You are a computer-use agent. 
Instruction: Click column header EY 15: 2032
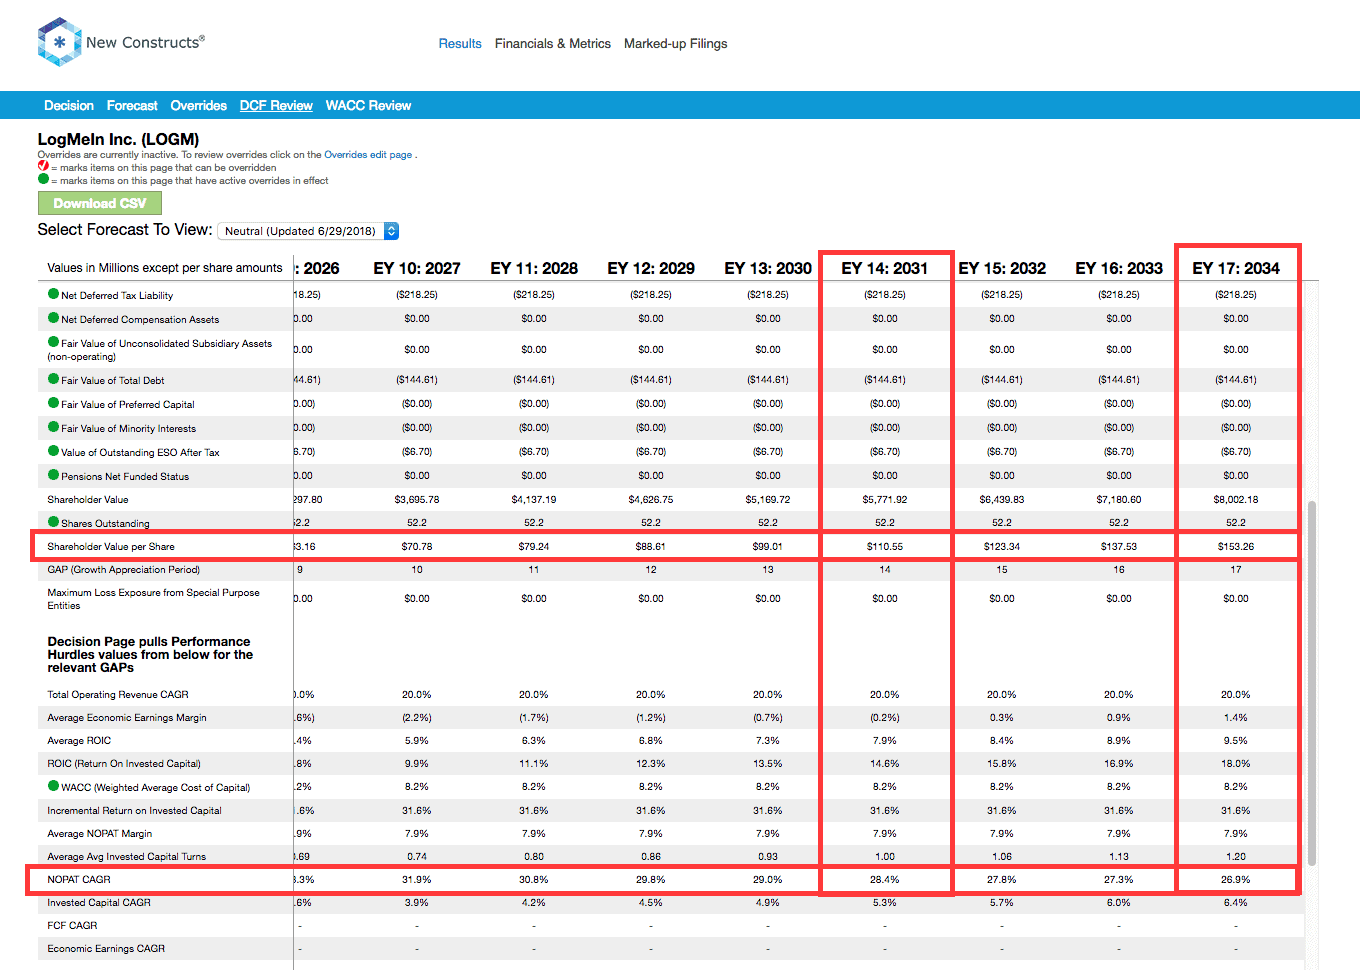pos(1002,268)
